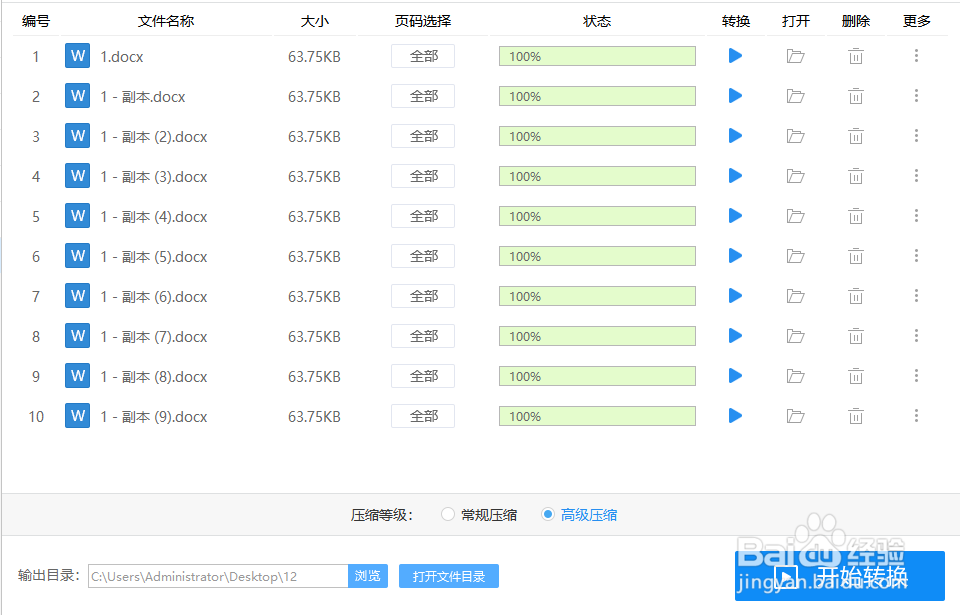Image resolution: width=960 pixels, height=615 pixels.
Task: Open the 更多 menu for 1.docx
Action: tap(916, 56)
